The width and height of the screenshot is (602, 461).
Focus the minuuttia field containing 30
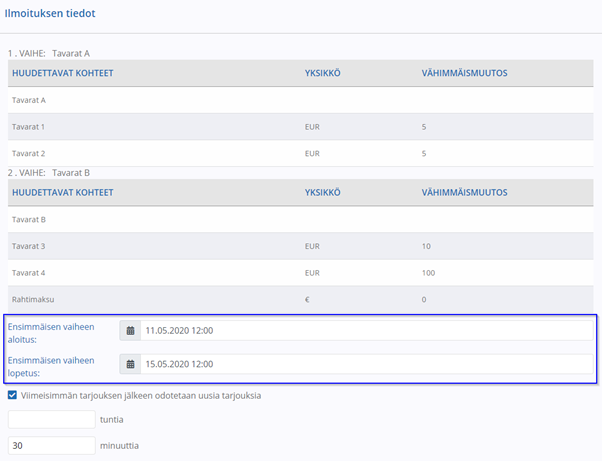coord(52,445)
